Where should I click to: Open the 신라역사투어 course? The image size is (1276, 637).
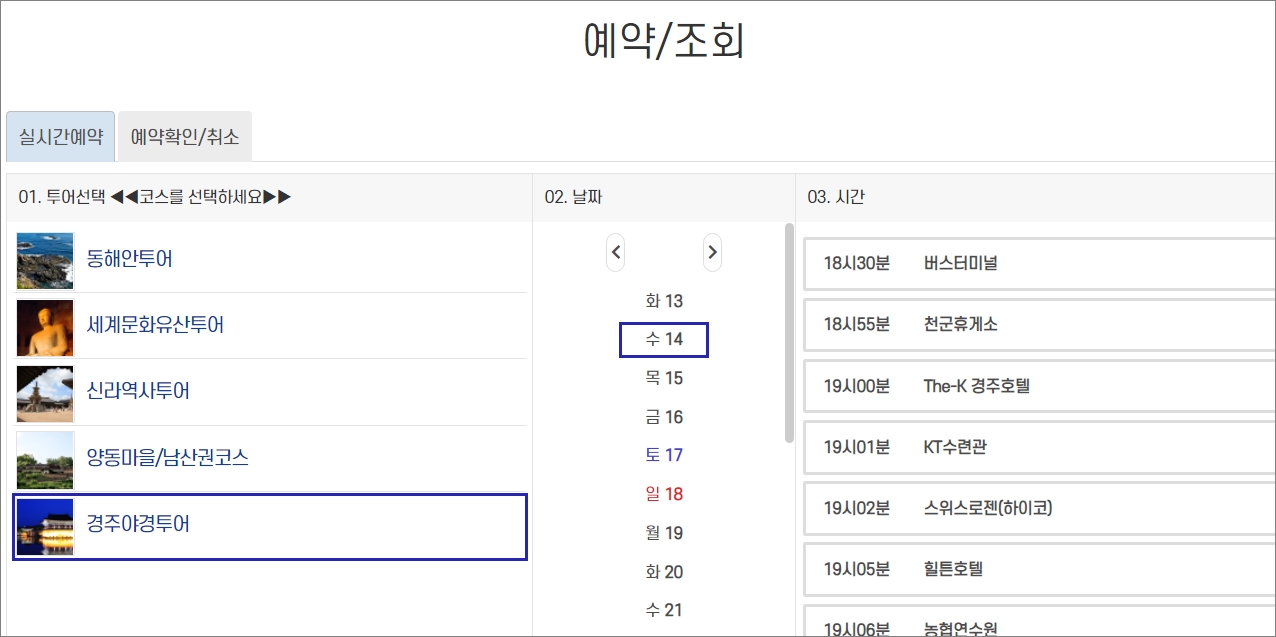pyautogui.click(x=131, y=392)
